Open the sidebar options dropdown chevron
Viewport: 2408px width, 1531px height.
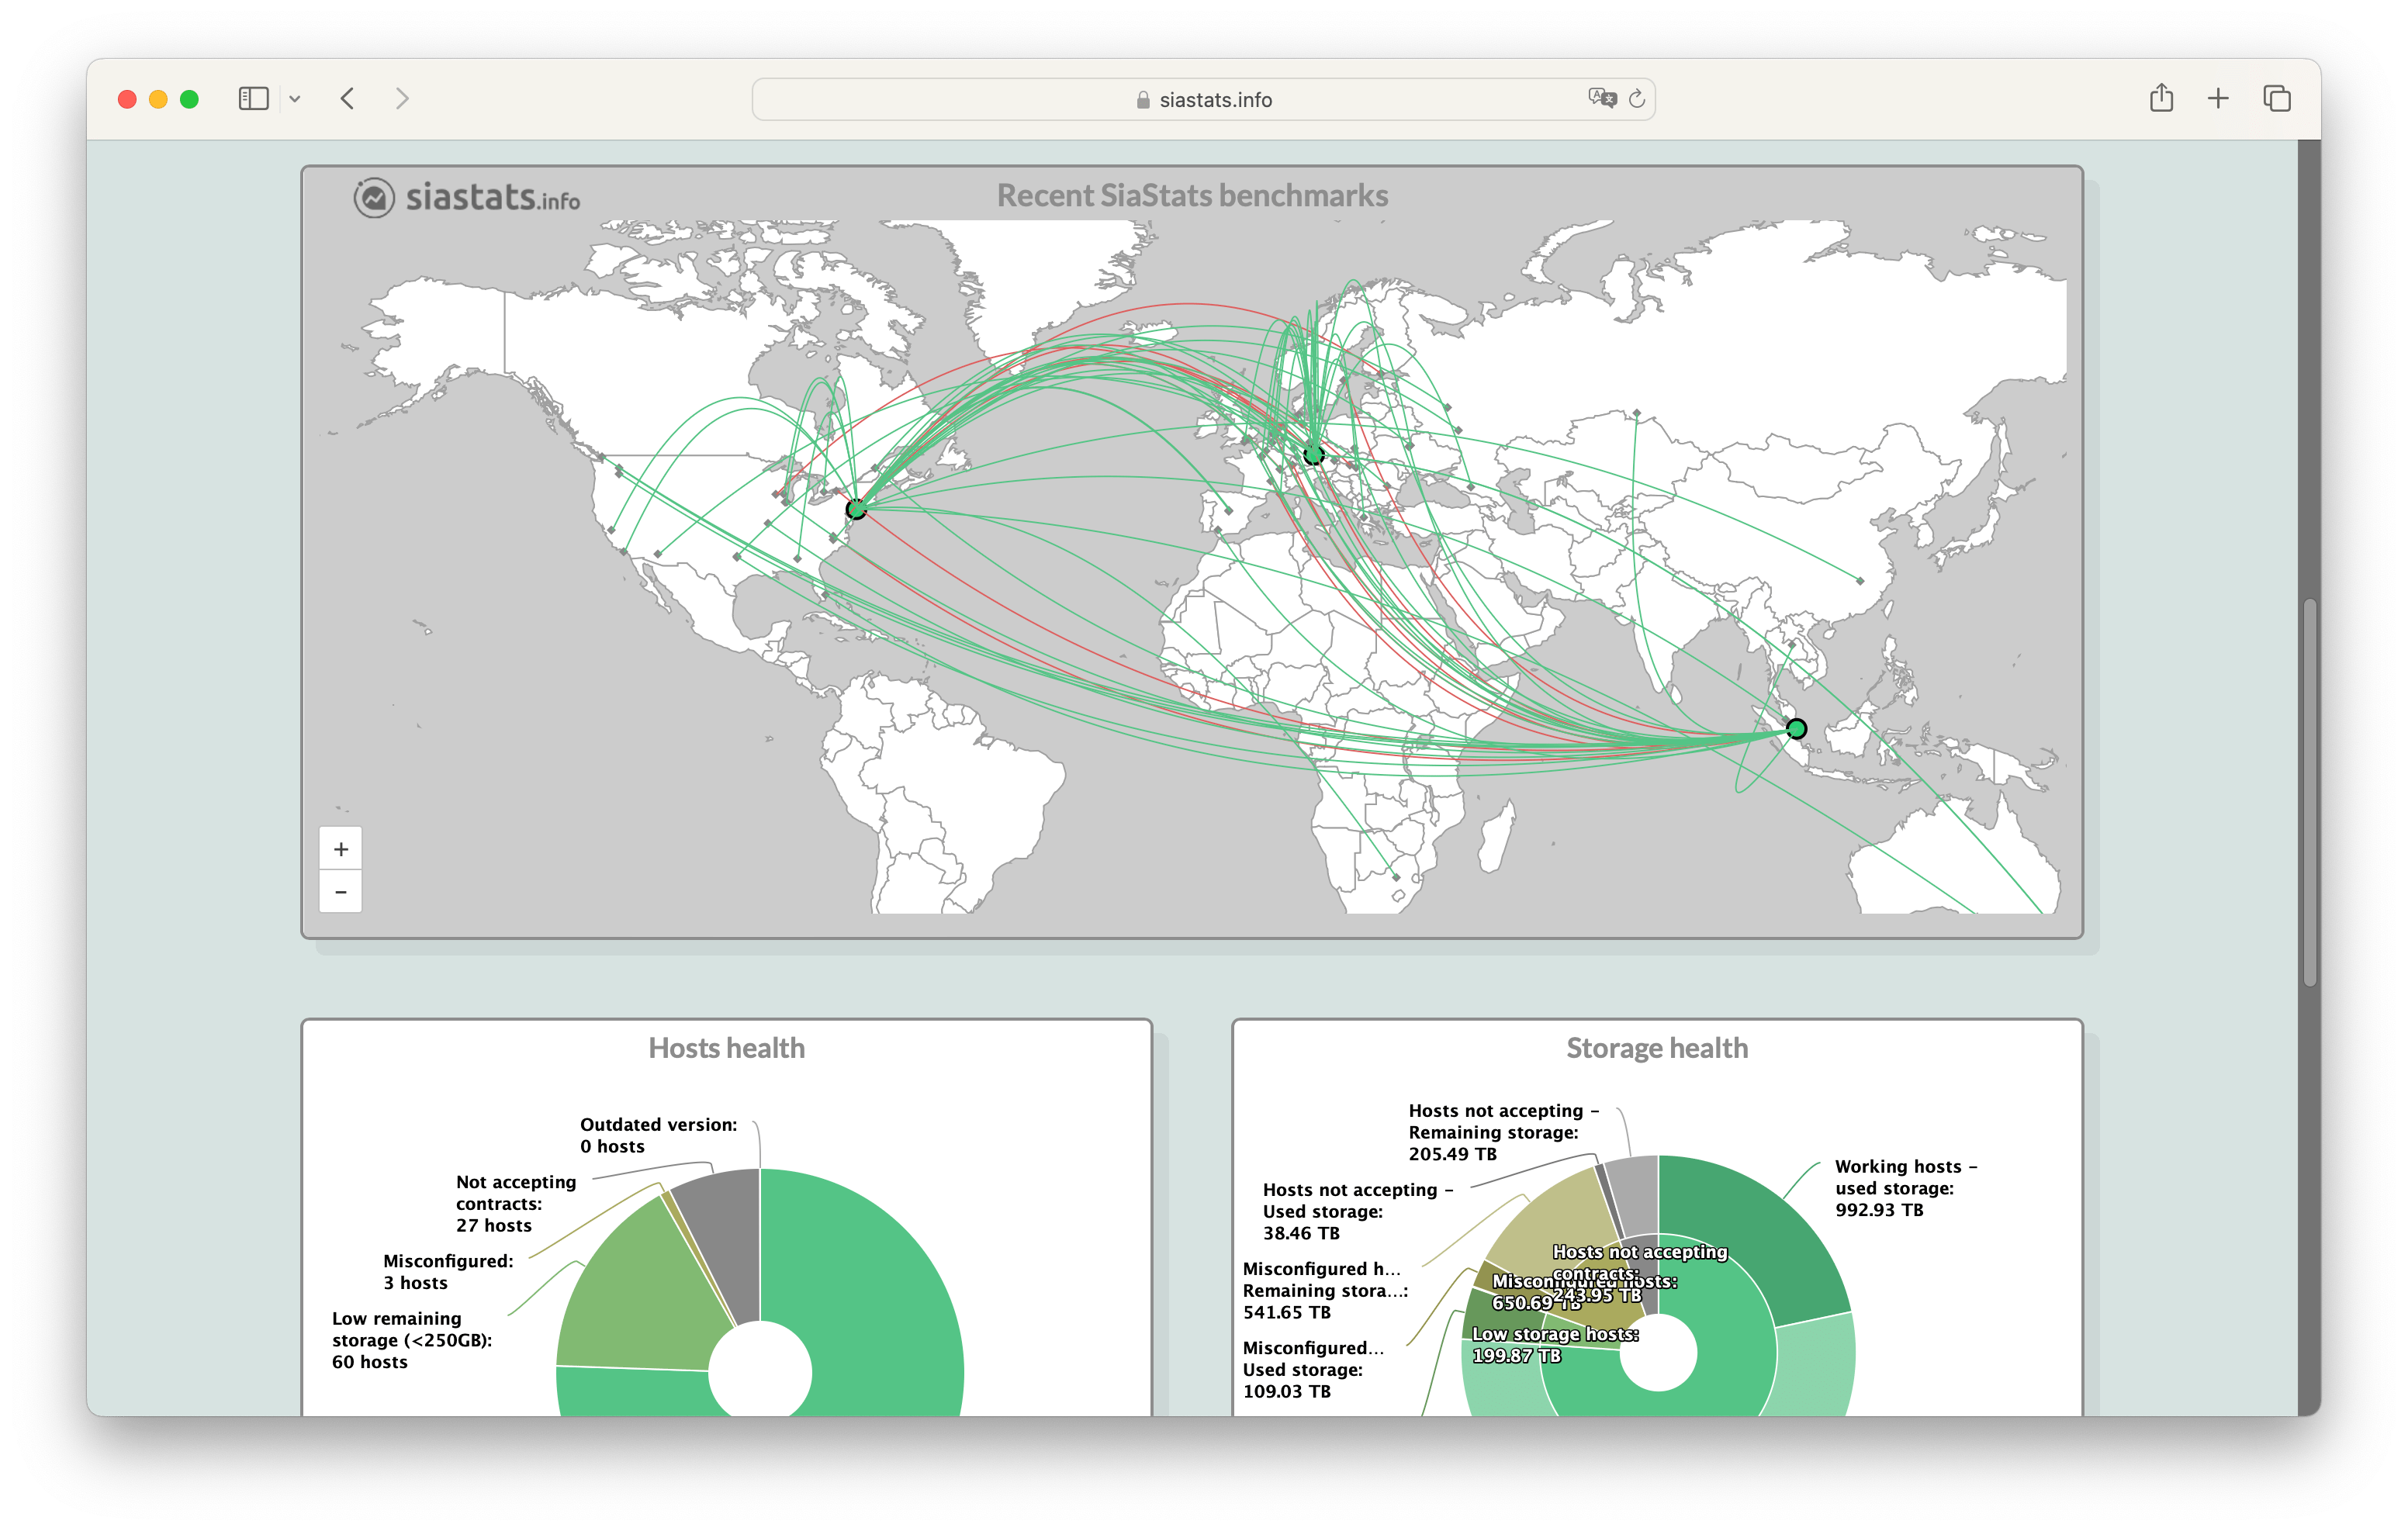tap(295, 98)
